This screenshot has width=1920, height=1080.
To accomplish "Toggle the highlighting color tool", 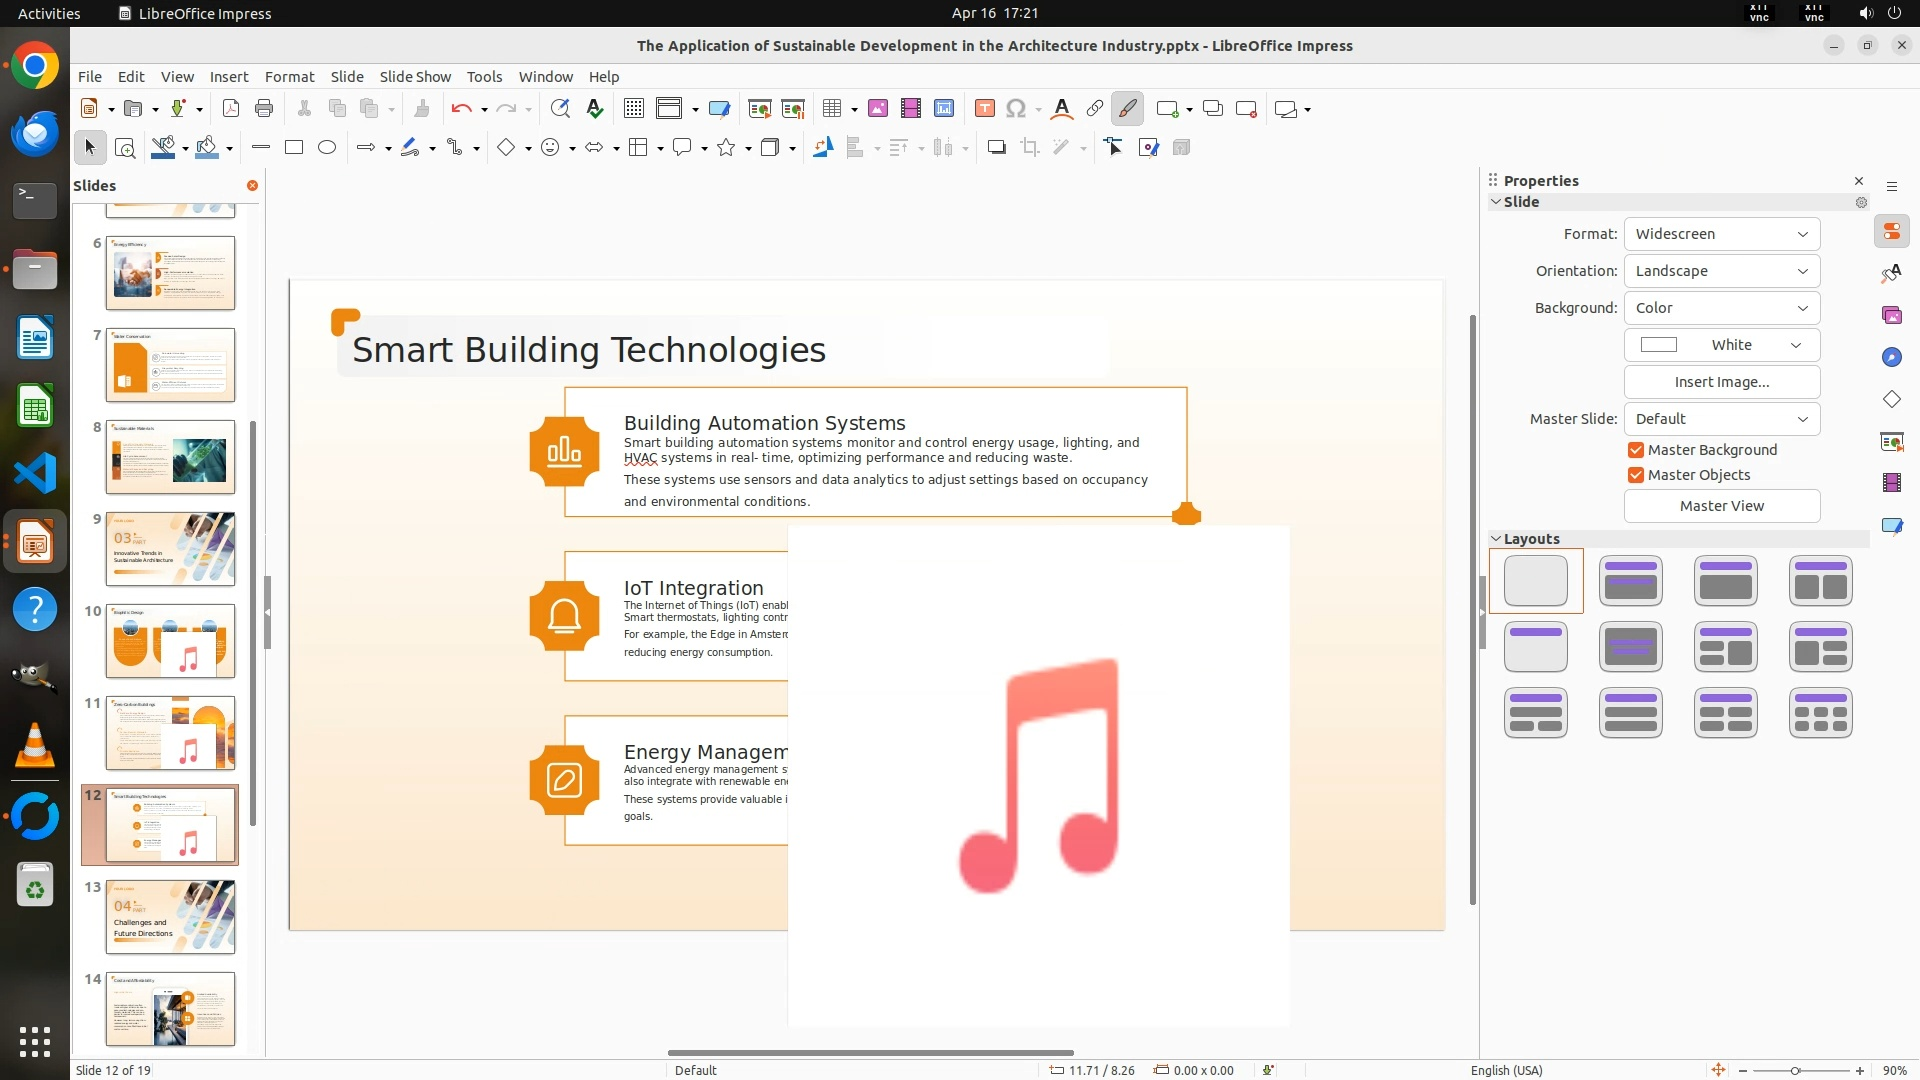I will click(1127, 109).
